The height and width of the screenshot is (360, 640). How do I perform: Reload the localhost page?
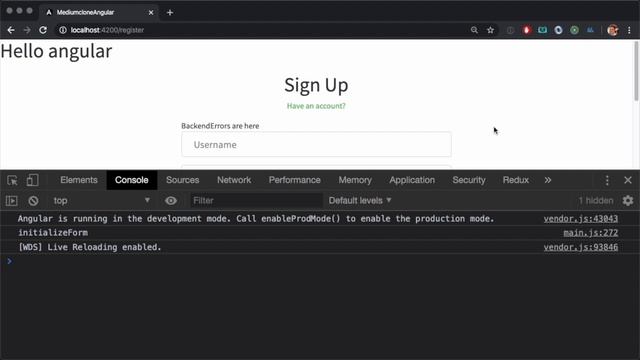pos(43,30)
